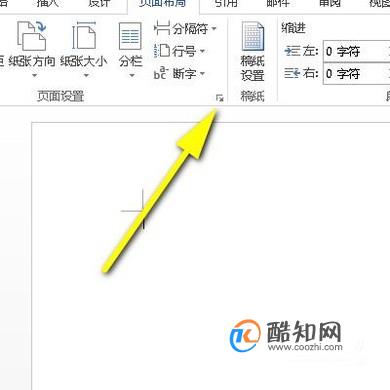This screenshot has height=390, width=390.
Task: Switch to the 引用 tab
Action: coord(226,3)
